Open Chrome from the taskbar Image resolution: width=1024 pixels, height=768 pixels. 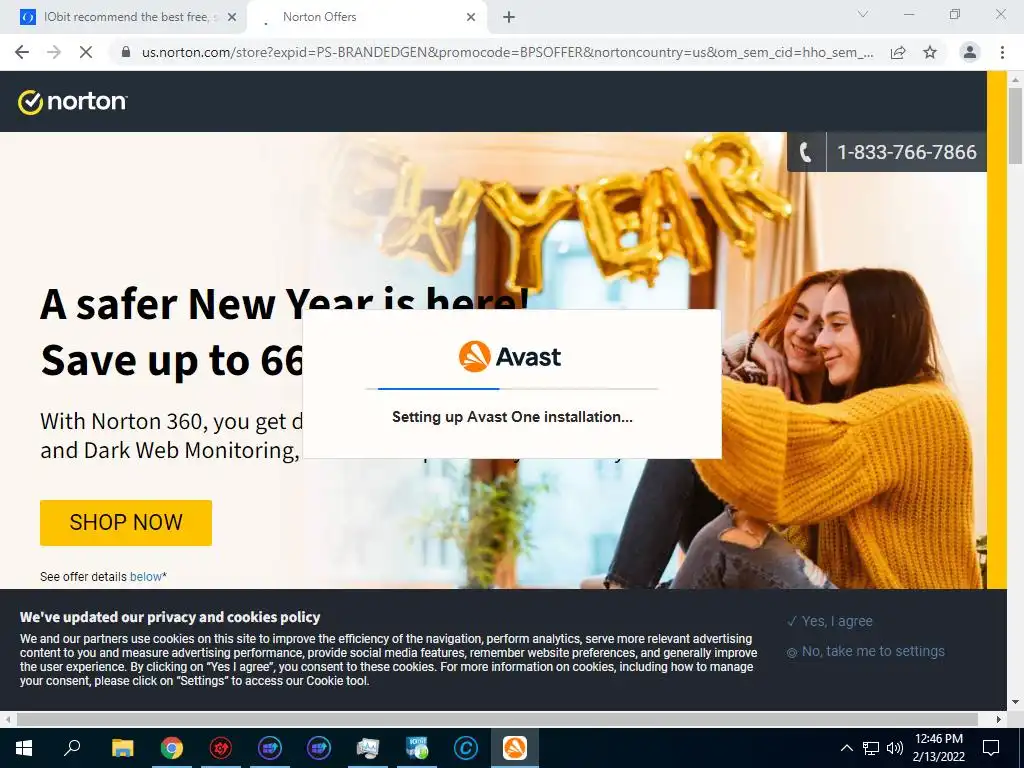[x=172, y=748]
